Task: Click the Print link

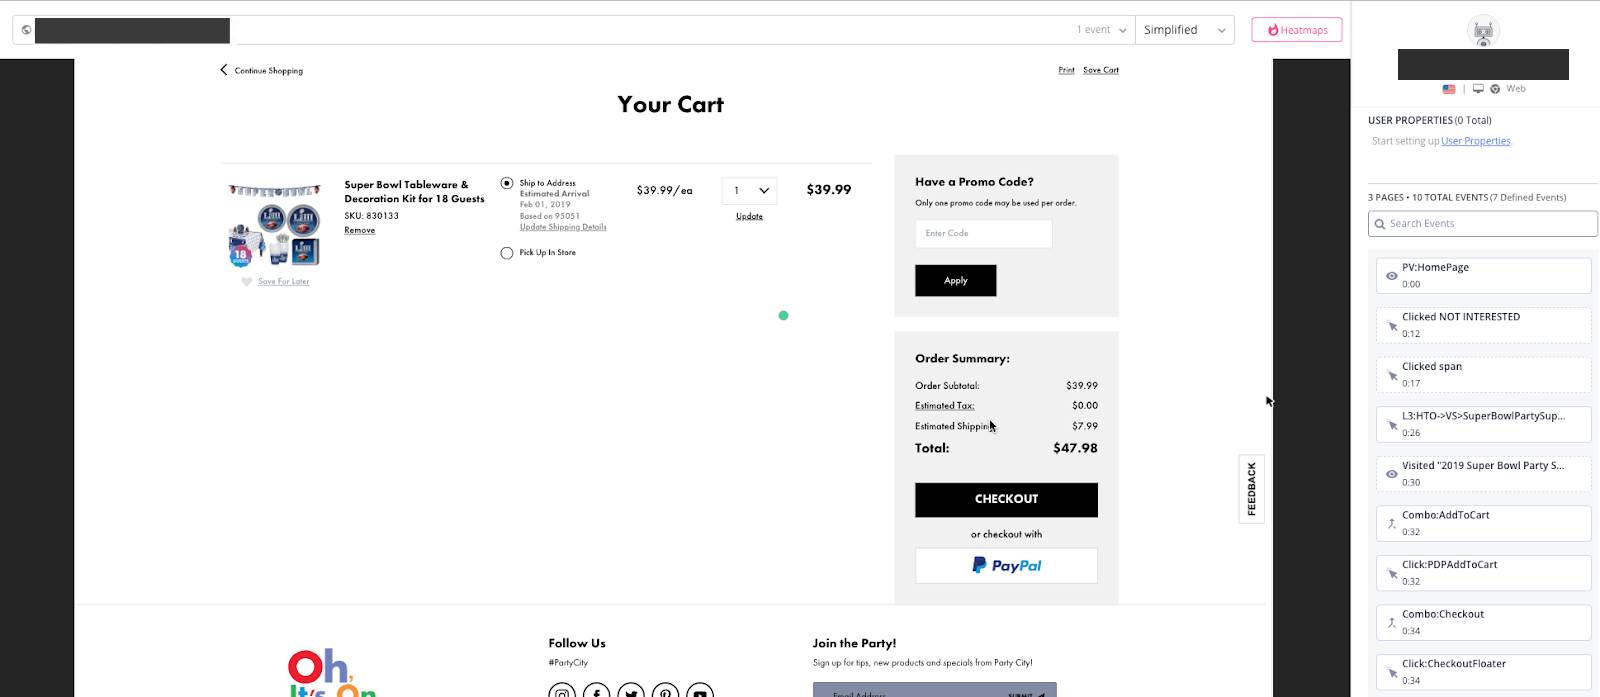Action: [x=1066, y=70]
